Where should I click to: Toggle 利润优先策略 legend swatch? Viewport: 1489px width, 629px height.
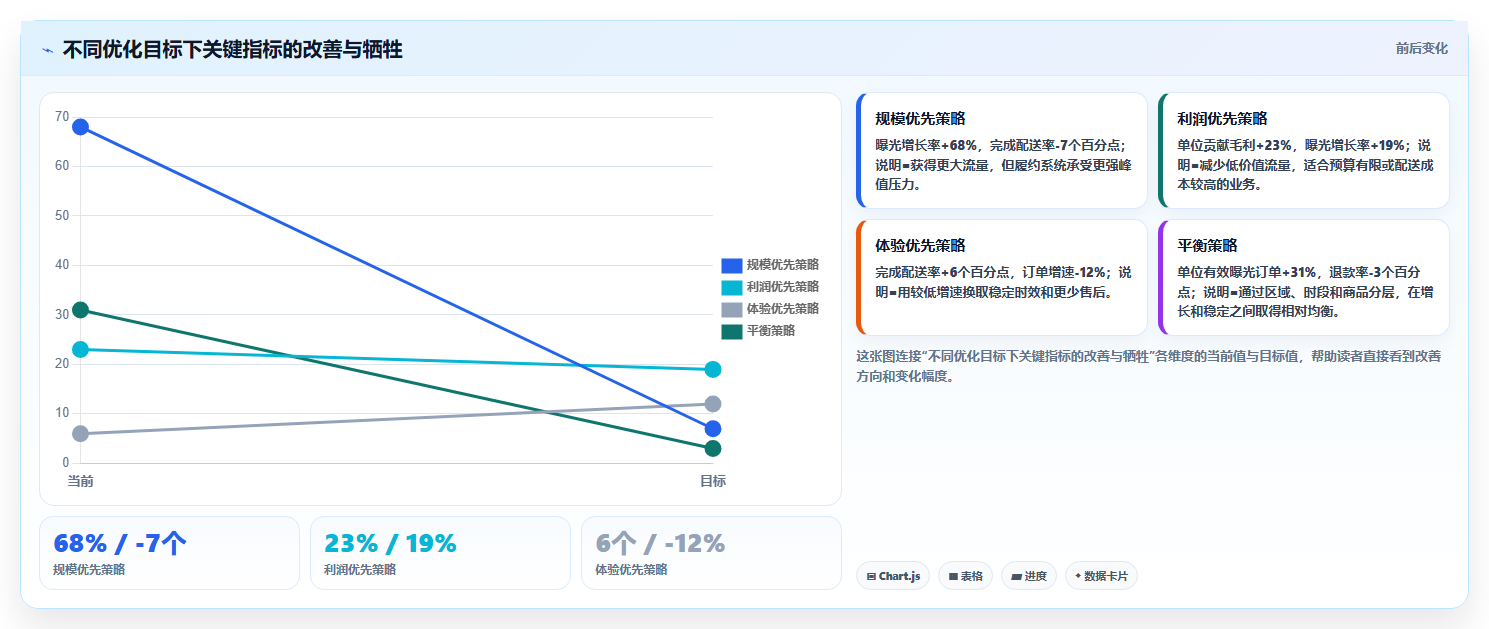(732, 287)
